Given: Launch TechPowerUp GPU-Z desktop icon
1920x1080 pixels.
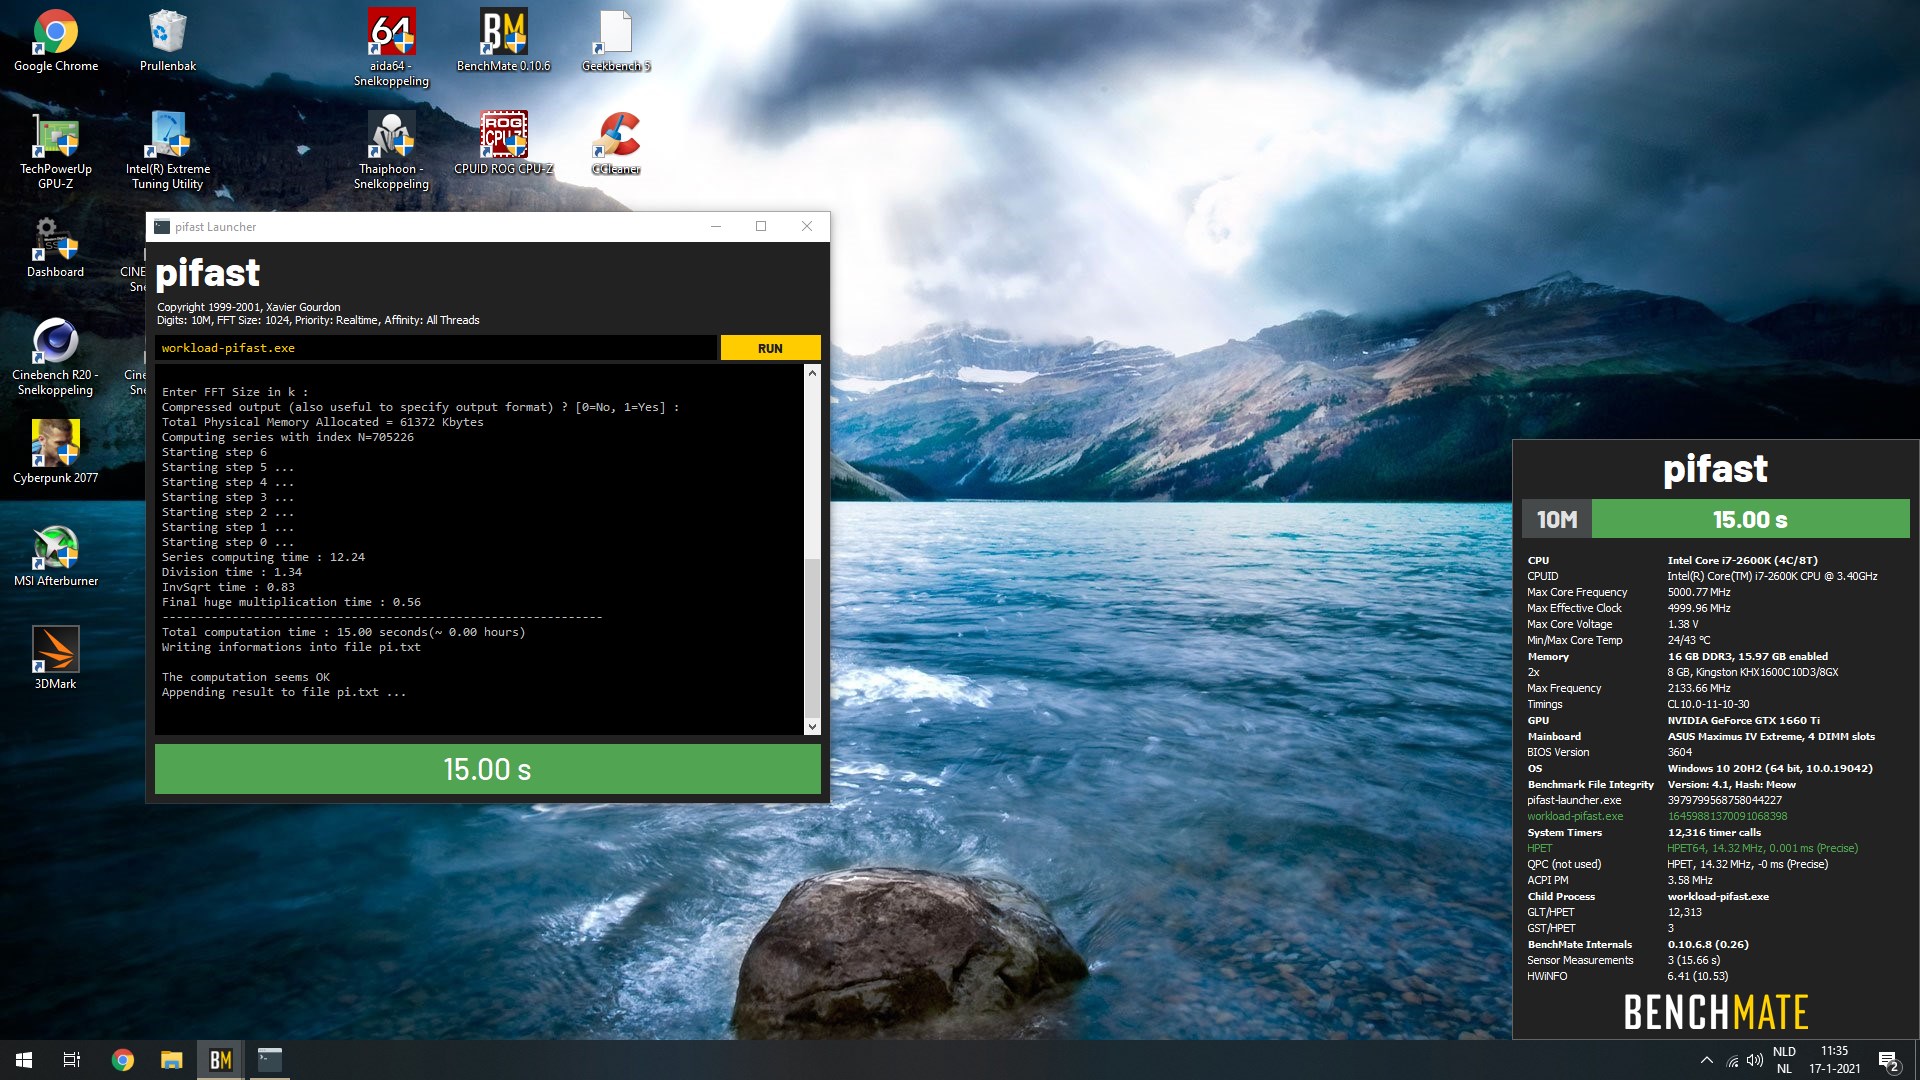Looking at the screenshot, I should pyautogui.click(x=56, y=151).
